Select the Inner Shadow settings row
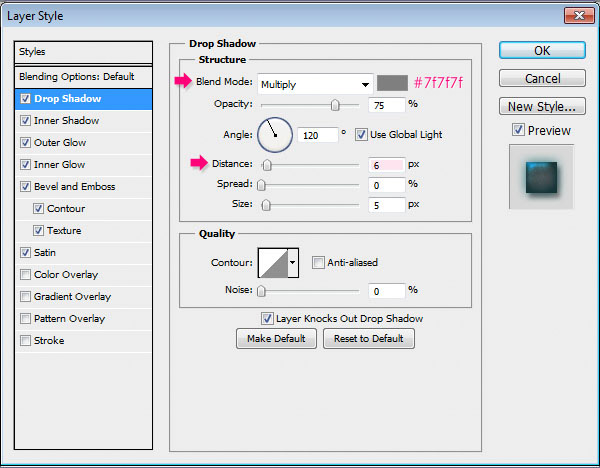600x468 pixels. [x=83, y=121]
